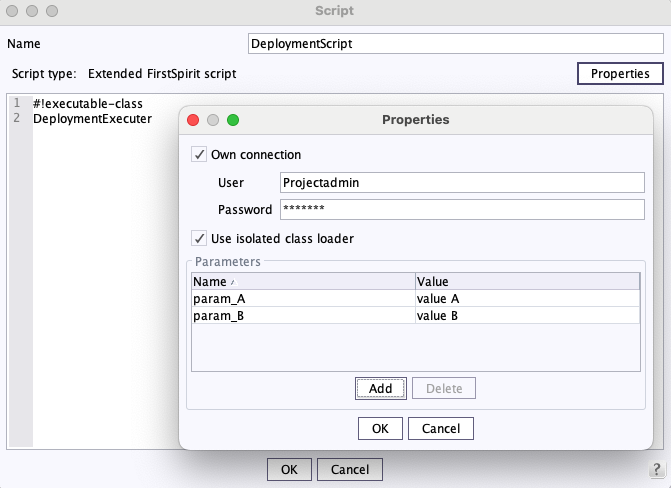The image size is (671, 488).
Task: Cancel the Properties dialog
Action: tap(441, 428)
